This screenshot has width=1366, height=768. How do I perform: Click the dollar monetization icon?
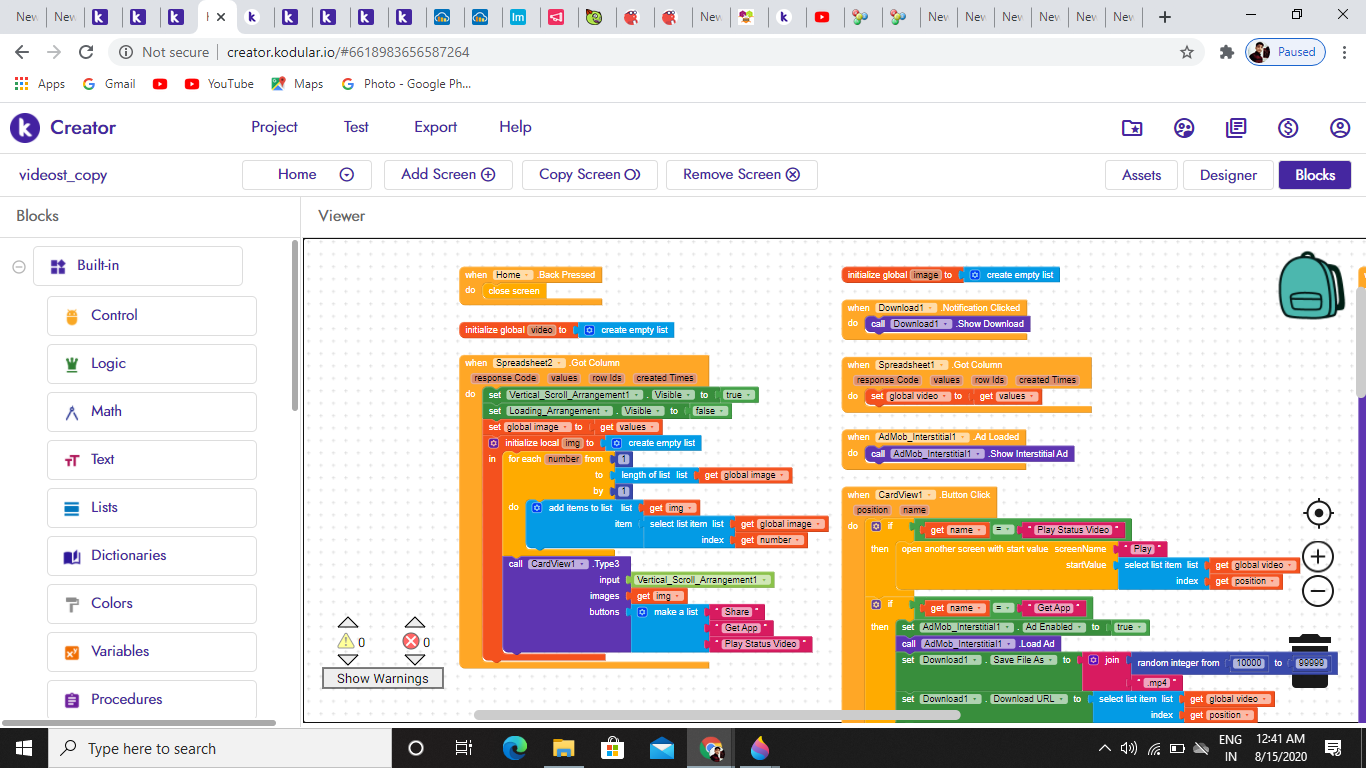[1288, 128]
